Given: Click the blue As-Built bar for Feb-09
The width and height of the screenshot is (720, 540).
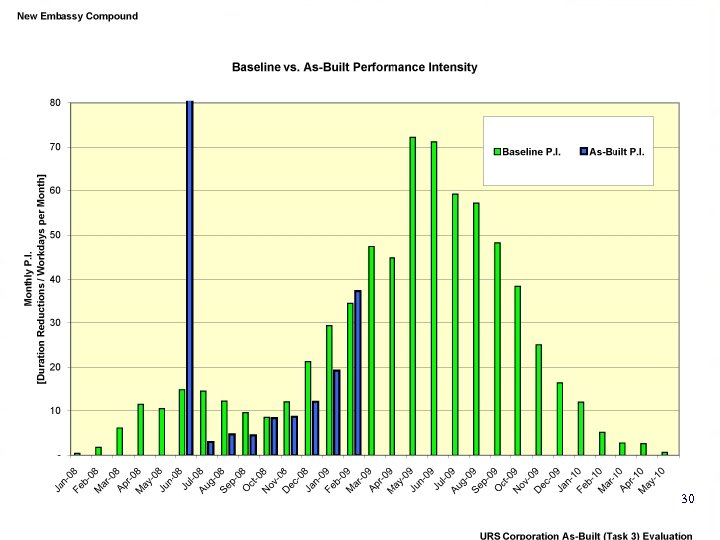Looking at the screenshot, I should coord(358,373).
